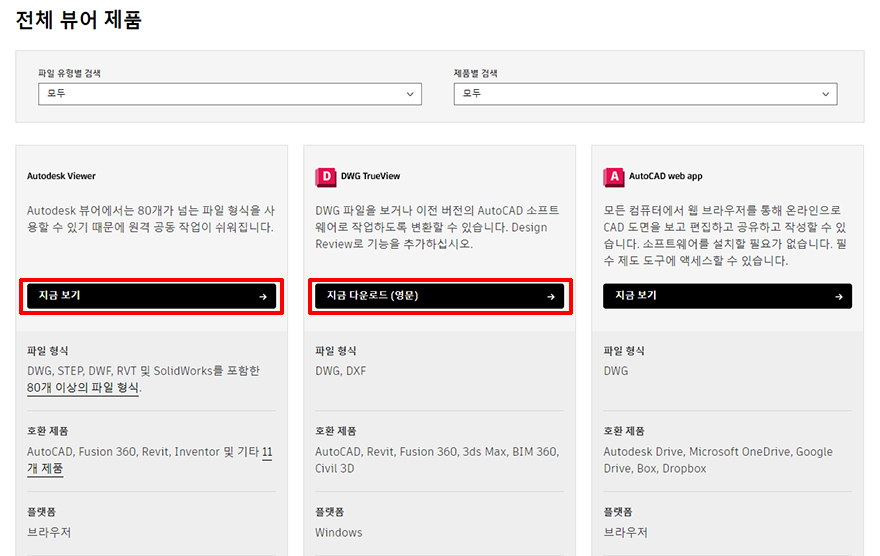Click the 파일 유형별 검색 label
Screen dimensions: 880x556
(70, 73)
